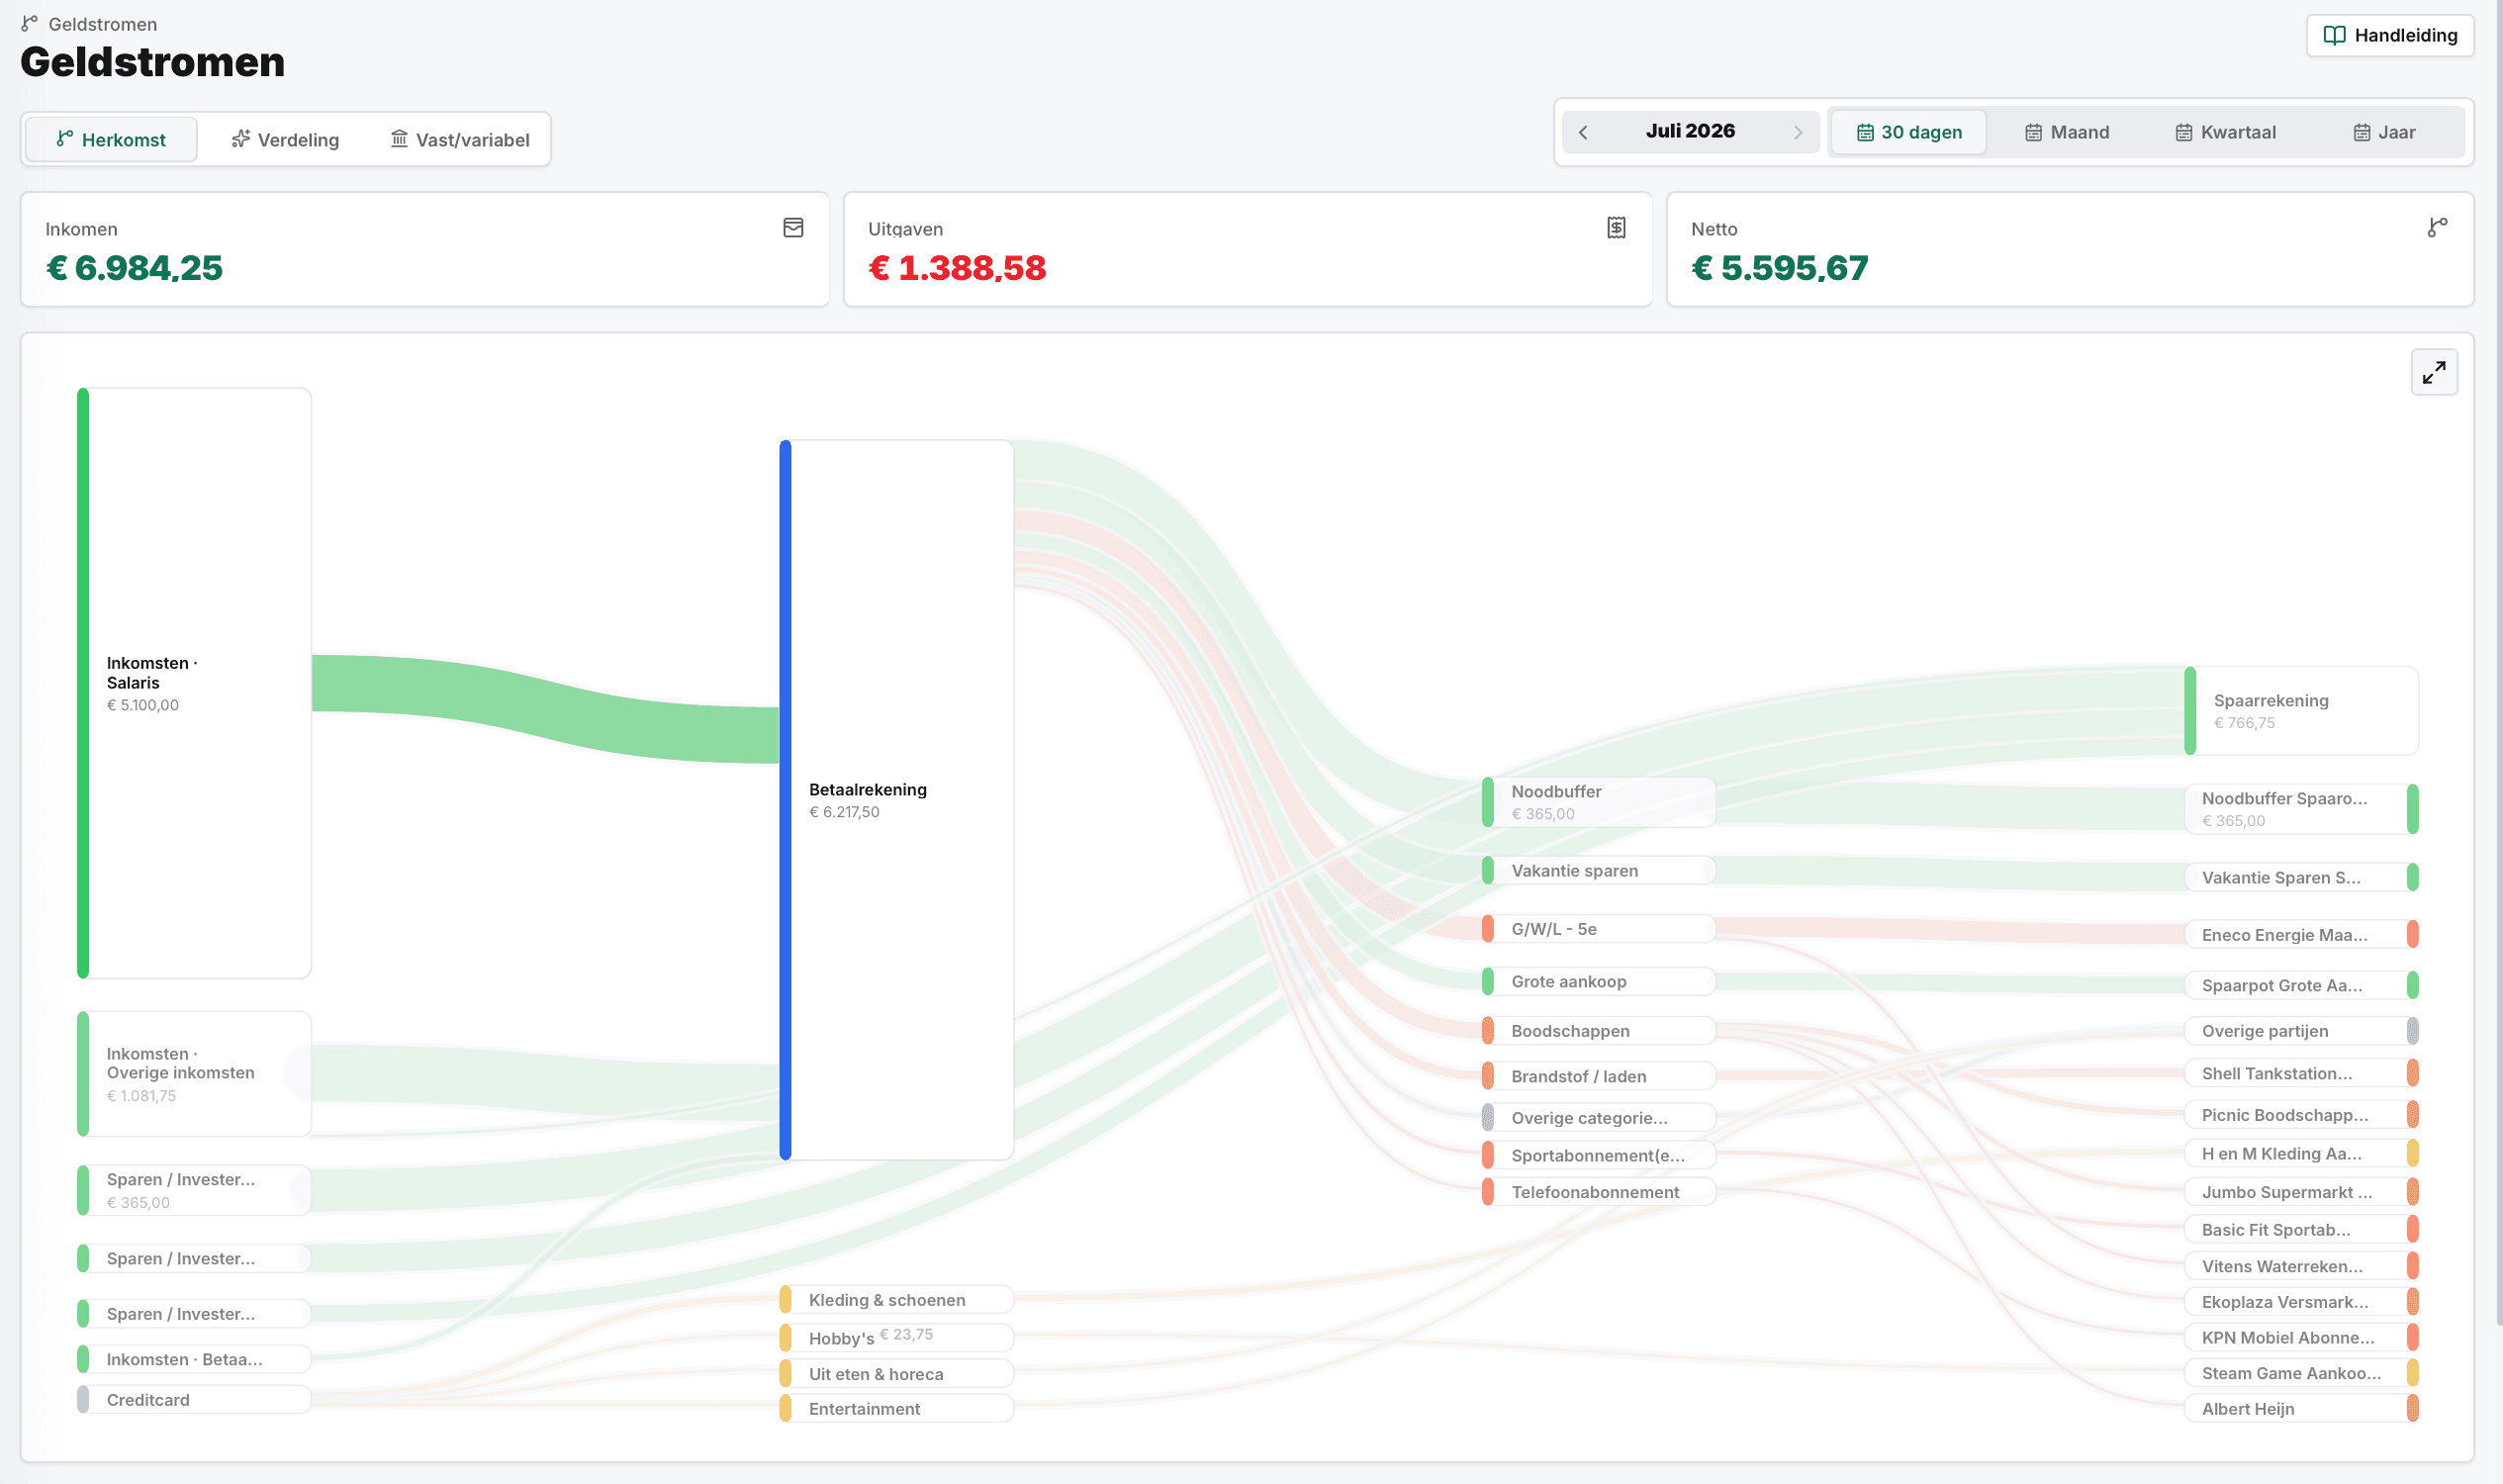2503x1484 pixels.
Task: Select the Vitens Waterreken... node
Action: (x=2301, y=1265)
